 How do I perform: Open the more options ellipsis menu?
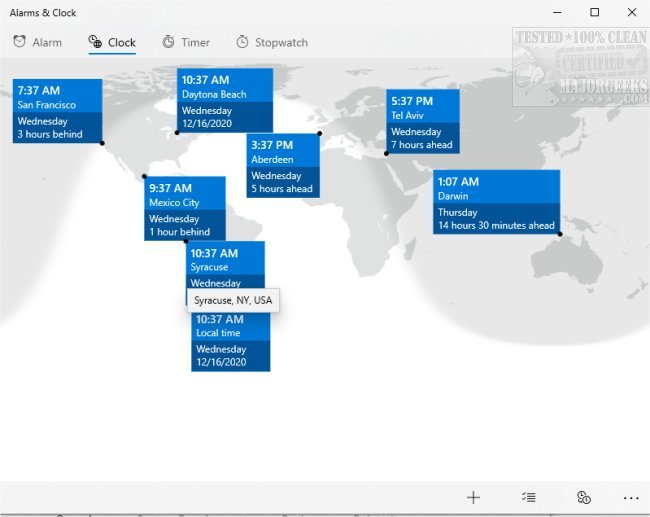[x=631, y=498]
